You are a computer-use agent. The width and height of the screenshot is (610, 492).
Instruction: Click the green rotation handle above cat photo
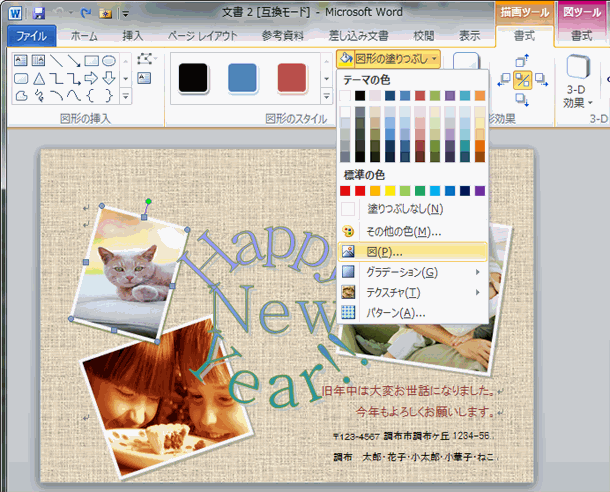(x=148, y=201)
